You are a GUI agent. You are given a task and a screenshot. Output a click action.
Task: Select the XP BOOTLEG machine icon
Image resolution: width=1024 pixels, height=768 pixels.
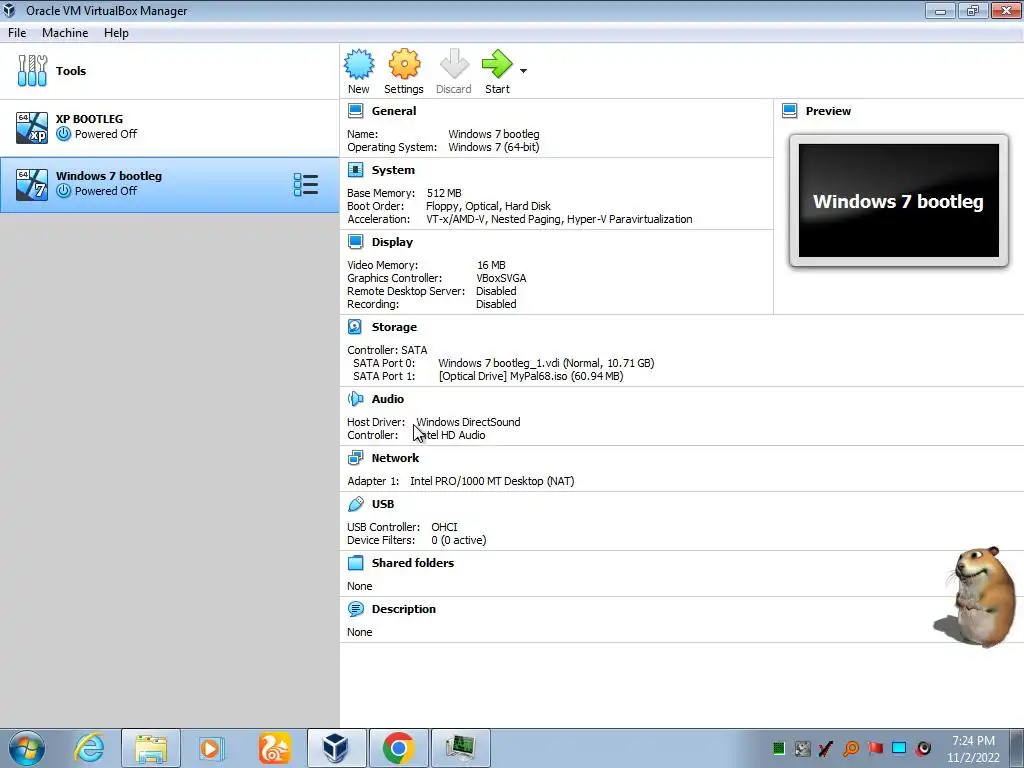tap(32, 127)
